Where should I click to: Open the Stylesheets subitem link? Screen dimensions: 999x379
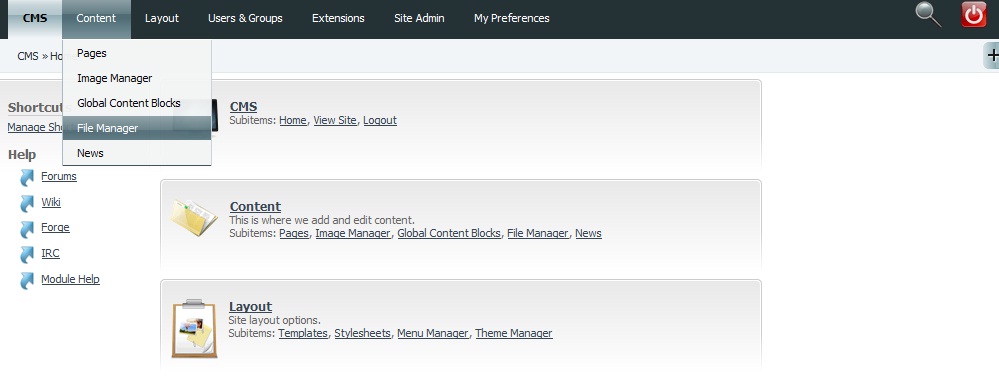pyautogui.click(x=363, y=333)
